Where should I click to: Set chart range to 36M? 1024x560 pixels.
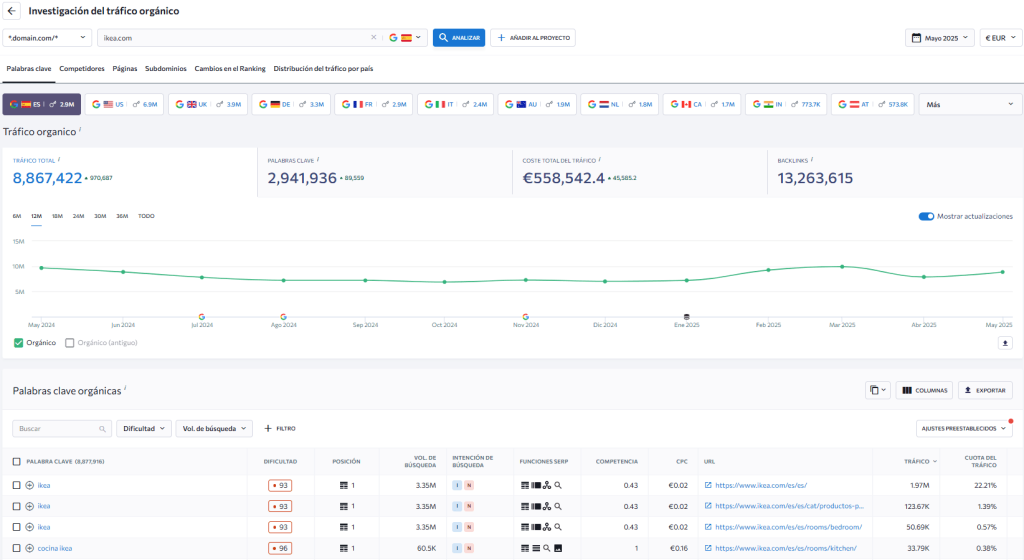tap(122, 216)
